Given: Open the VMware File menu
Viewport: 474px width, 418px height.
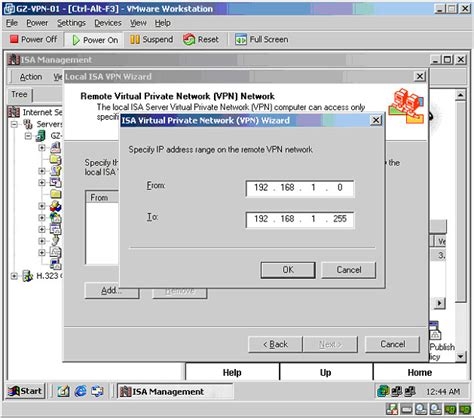Looking at the screenshot, I should point(12,23).
